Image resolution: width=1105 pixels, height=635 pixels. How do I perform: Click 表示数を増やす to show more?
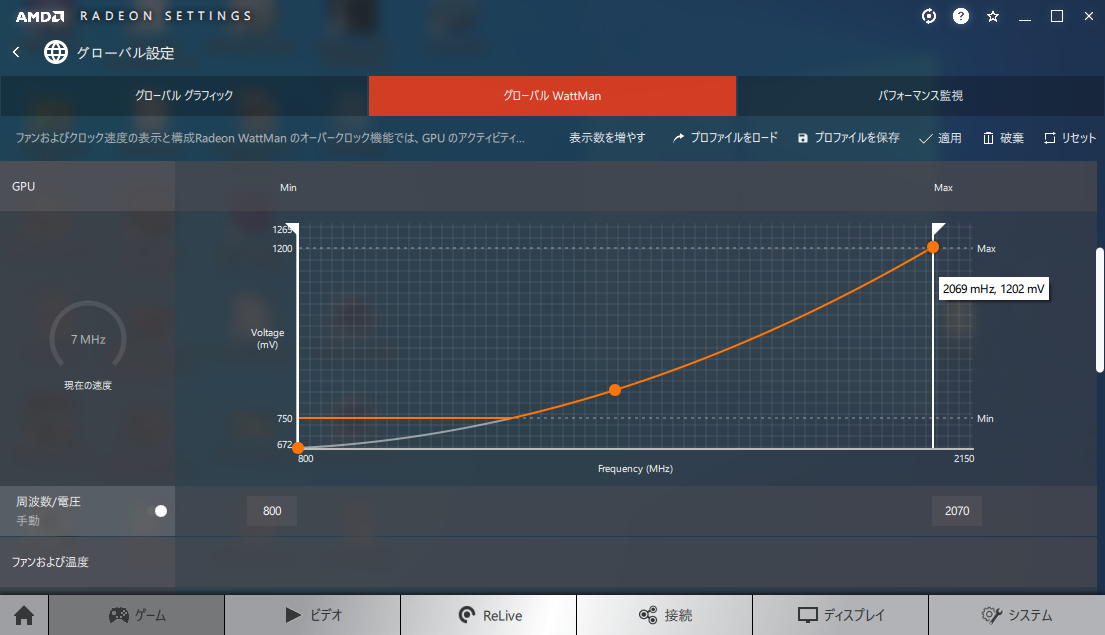[x=607, y=138]
